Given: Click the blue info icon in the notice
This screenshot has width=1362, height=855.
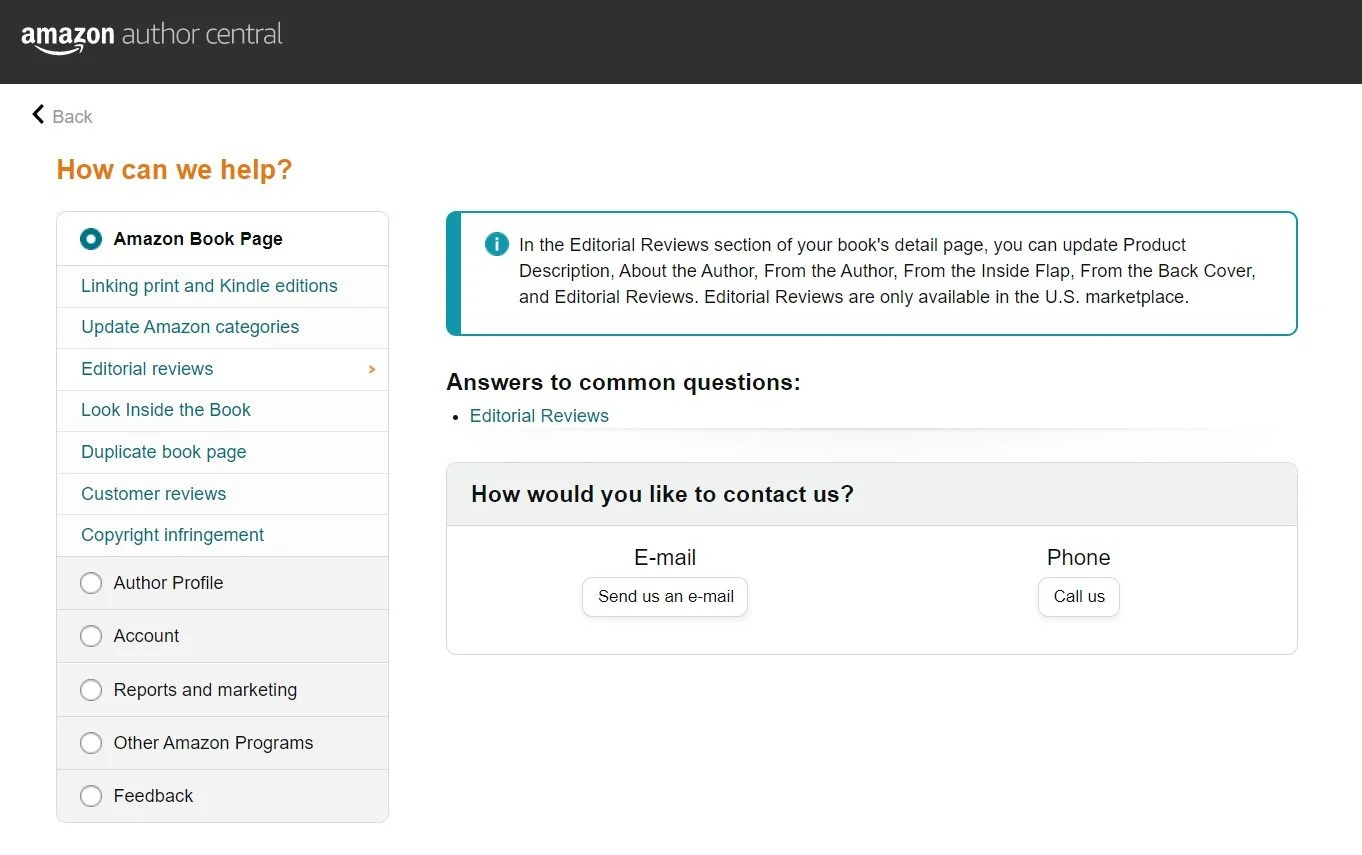Looking at the screenshot, I should (497, 244).
